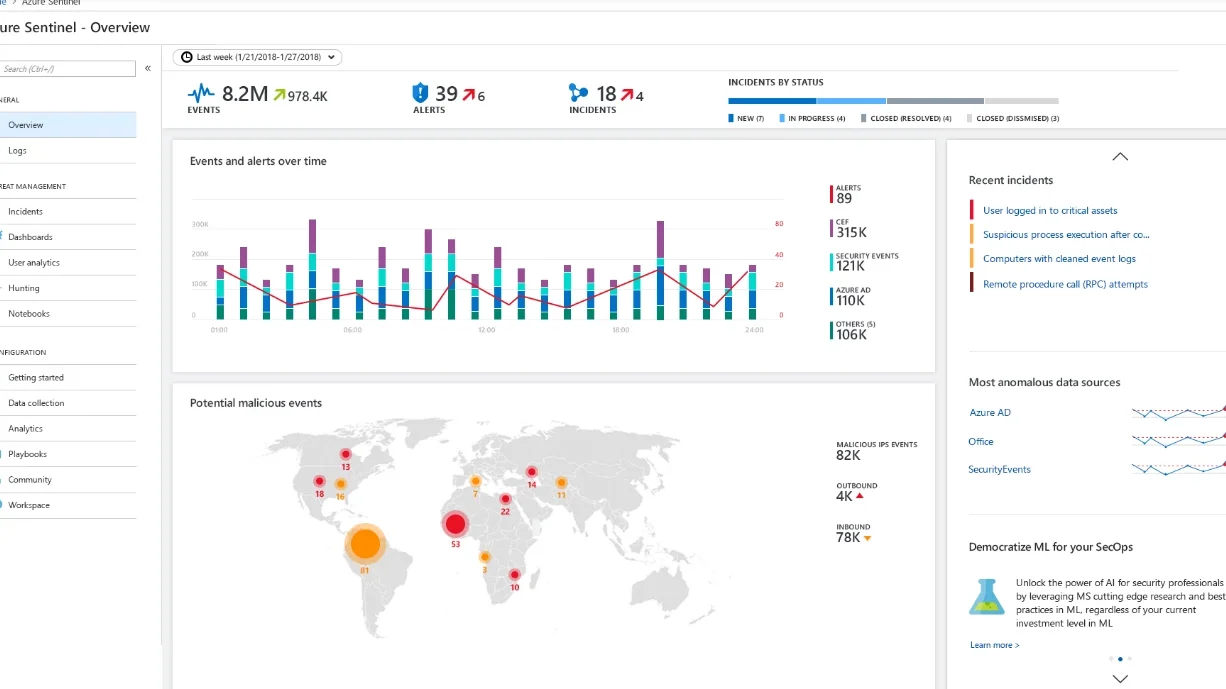The height and width of the screenshot is (689, 1226).
Task: Click the green up arrow beside Events count
Action: point(278,95)
